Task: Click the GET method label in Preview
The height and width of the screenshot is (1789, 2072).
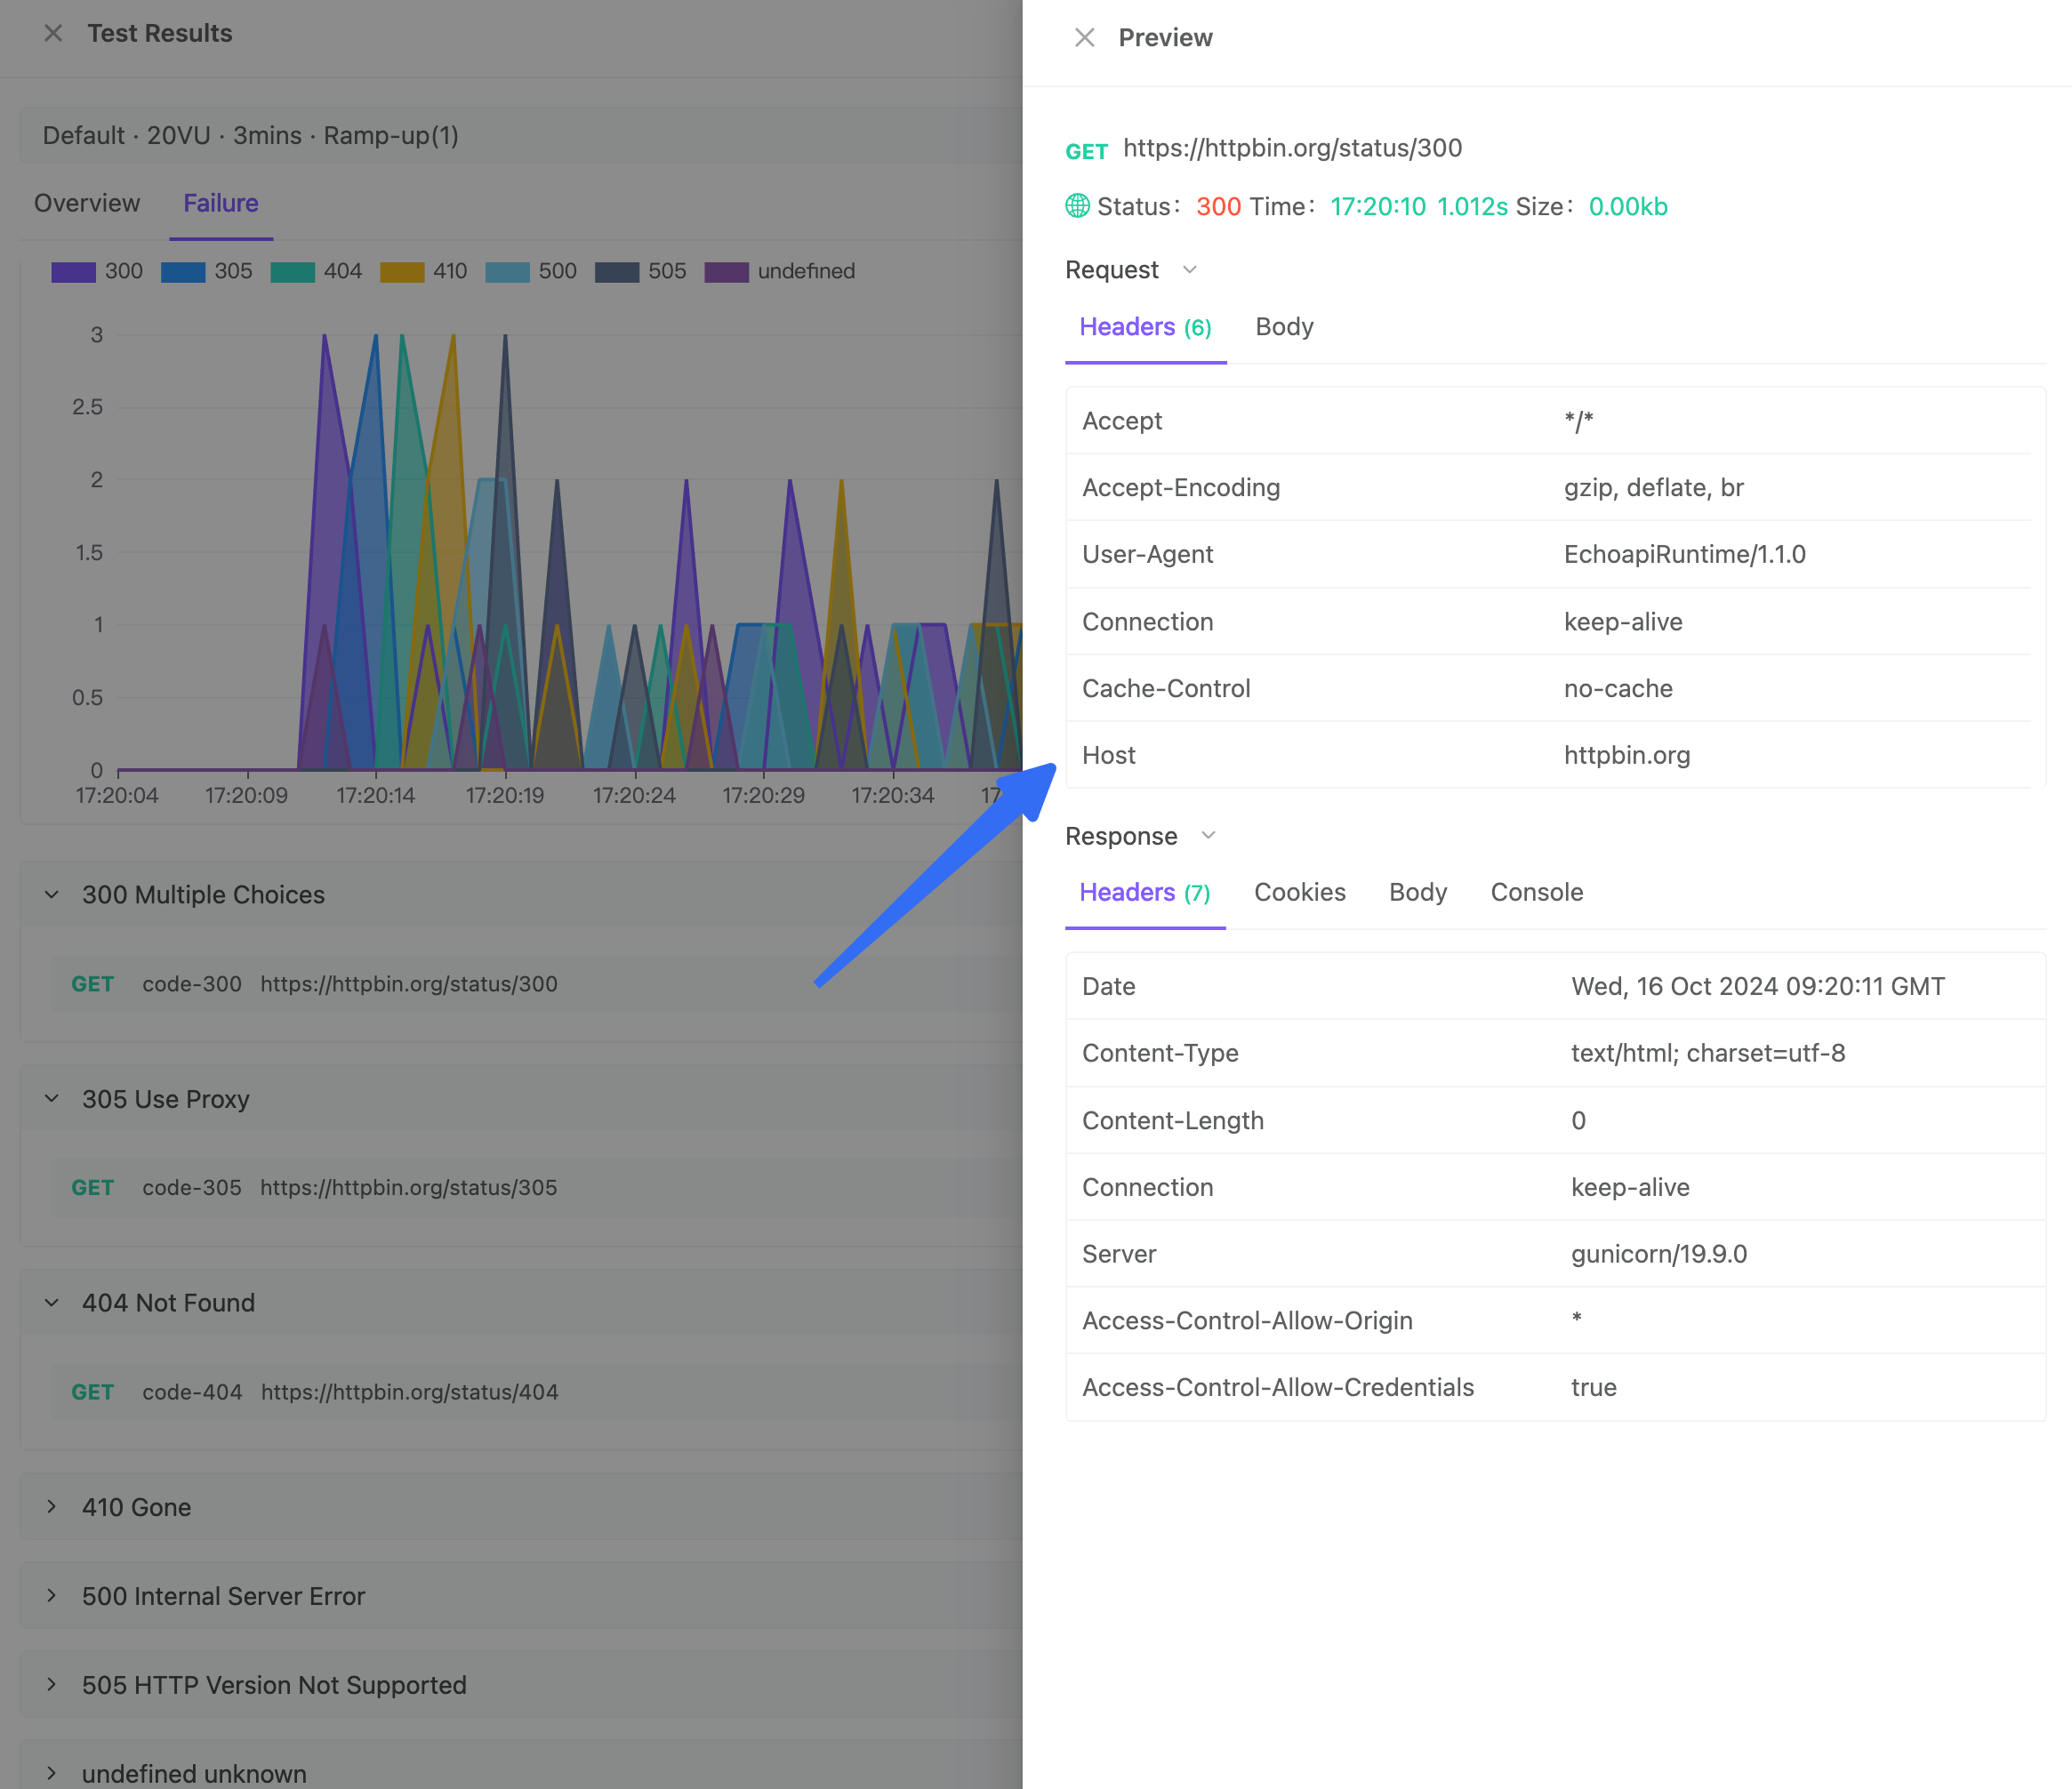Action: 1086,151
